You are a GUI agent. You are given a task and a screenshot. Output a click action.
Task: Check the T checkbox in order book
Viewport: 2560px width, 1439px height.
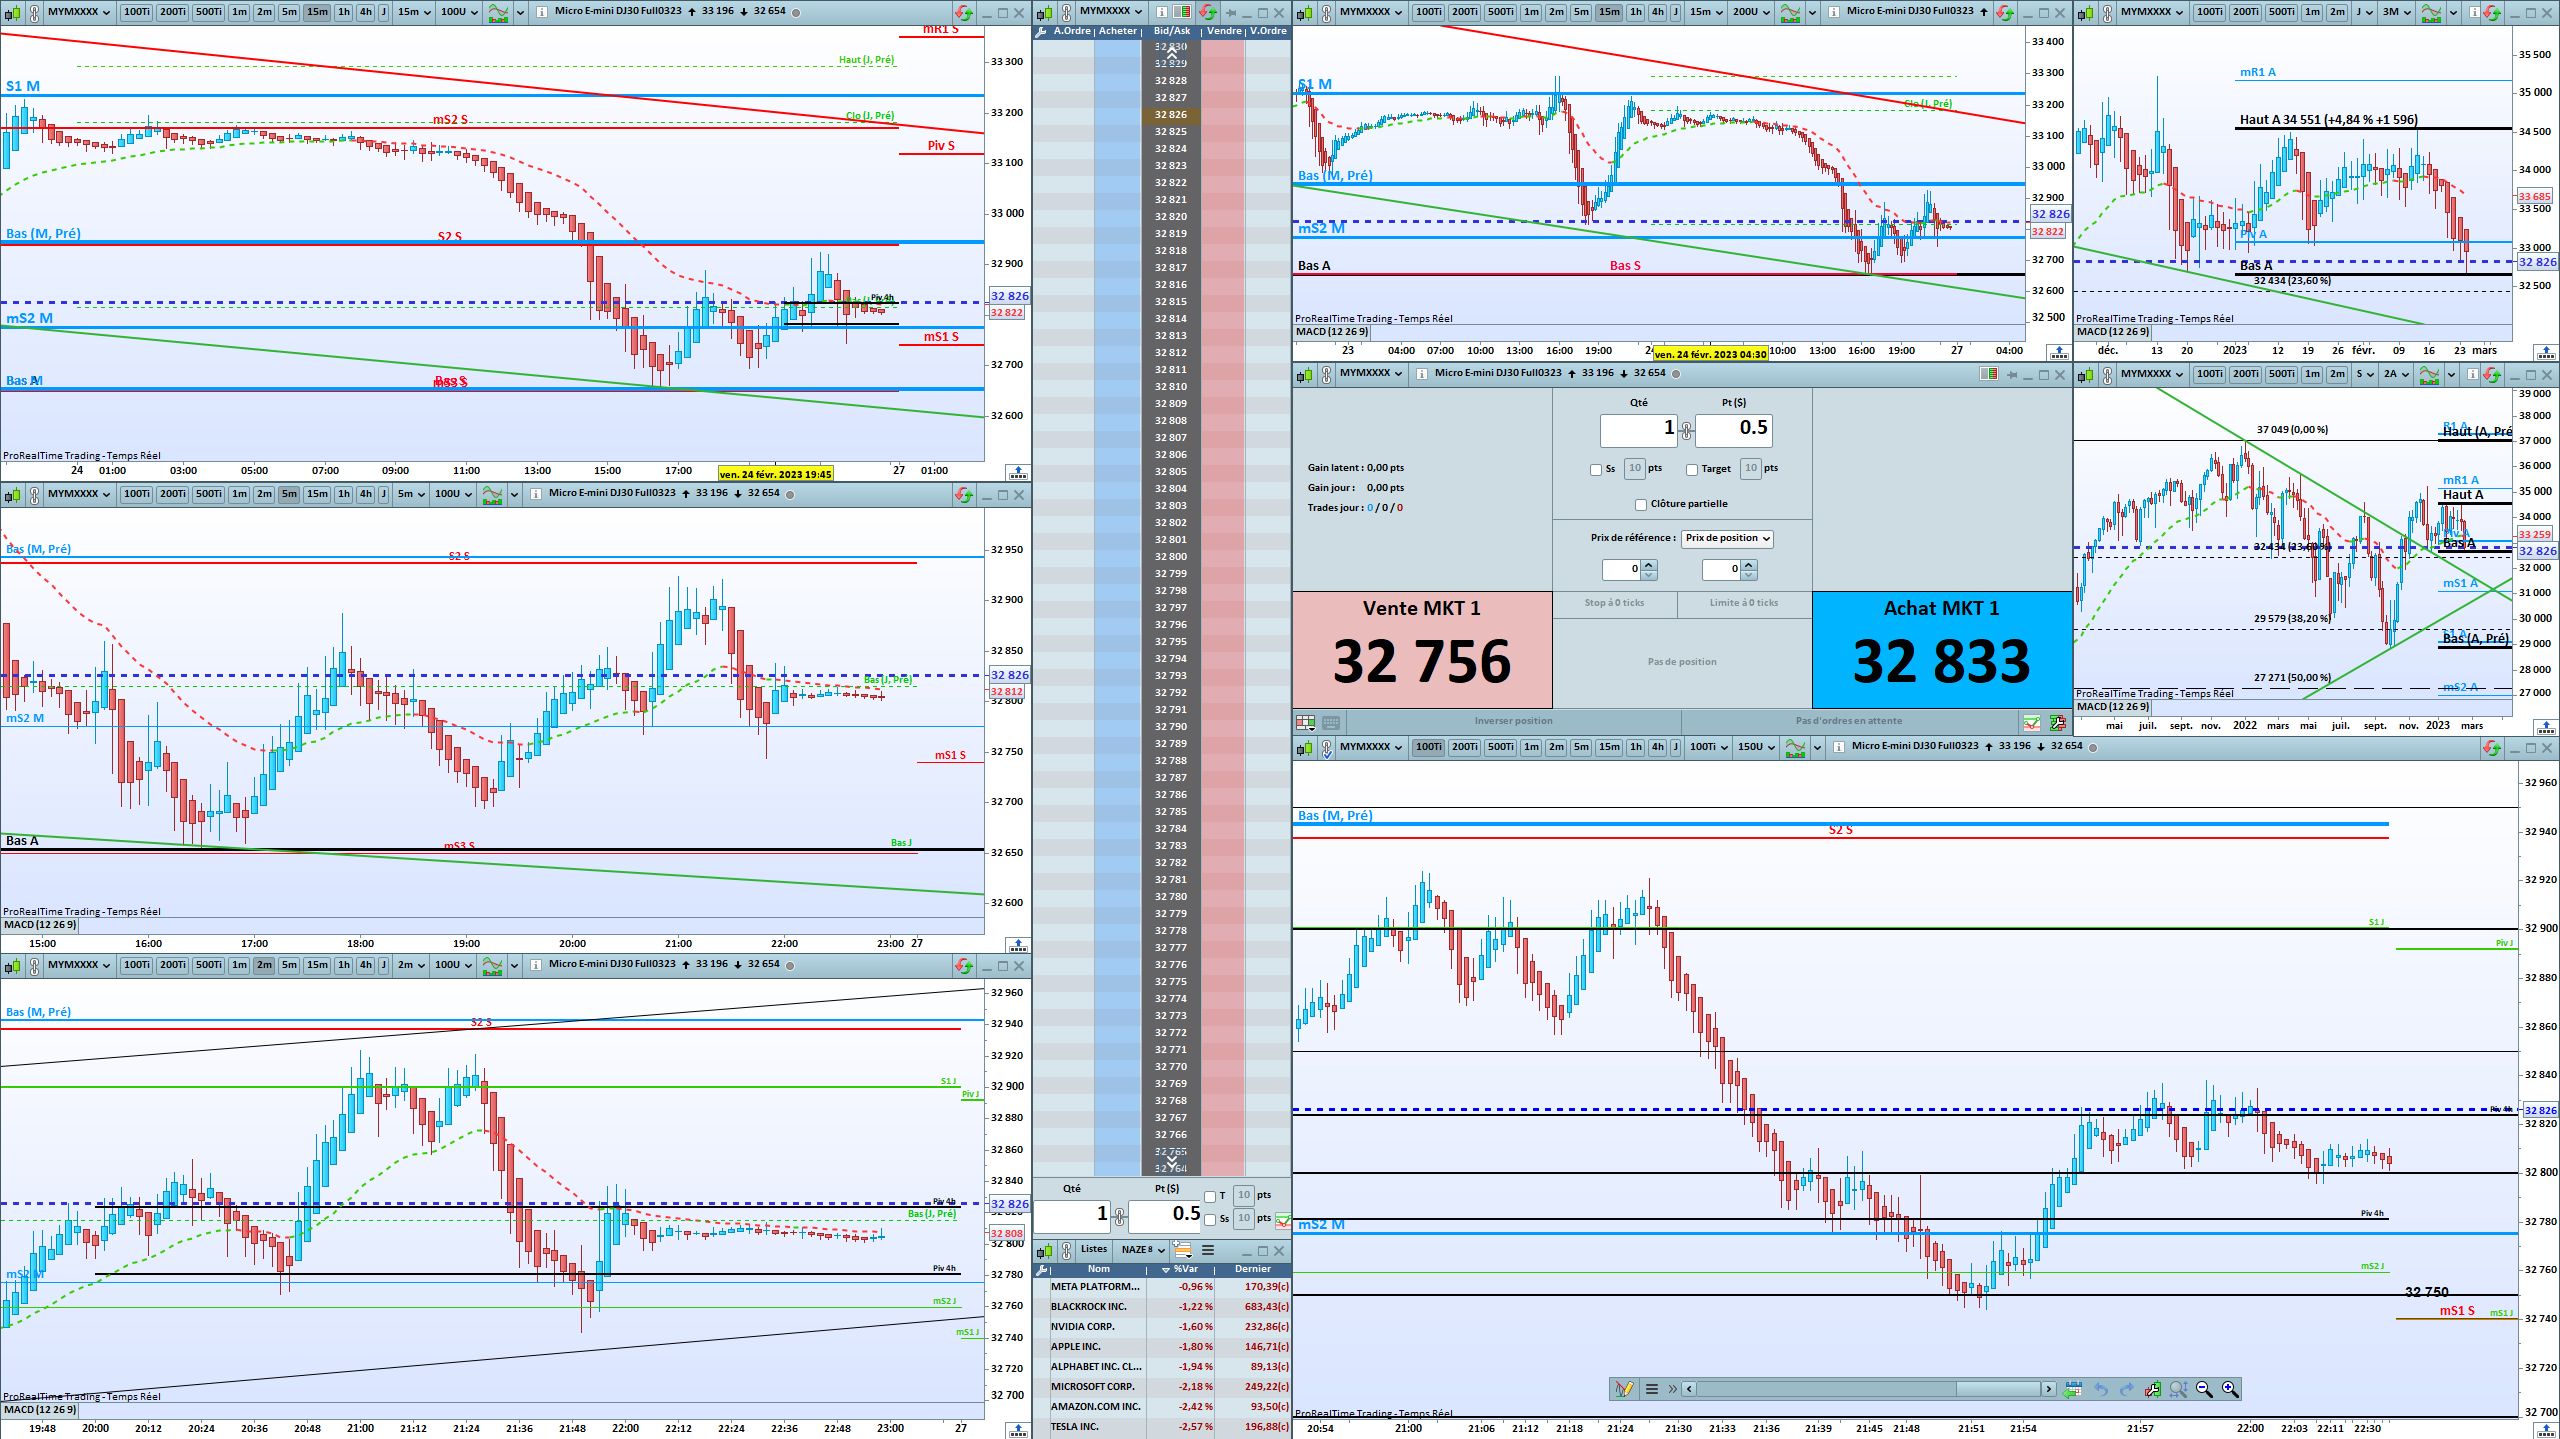(x=1210, y=1196)
